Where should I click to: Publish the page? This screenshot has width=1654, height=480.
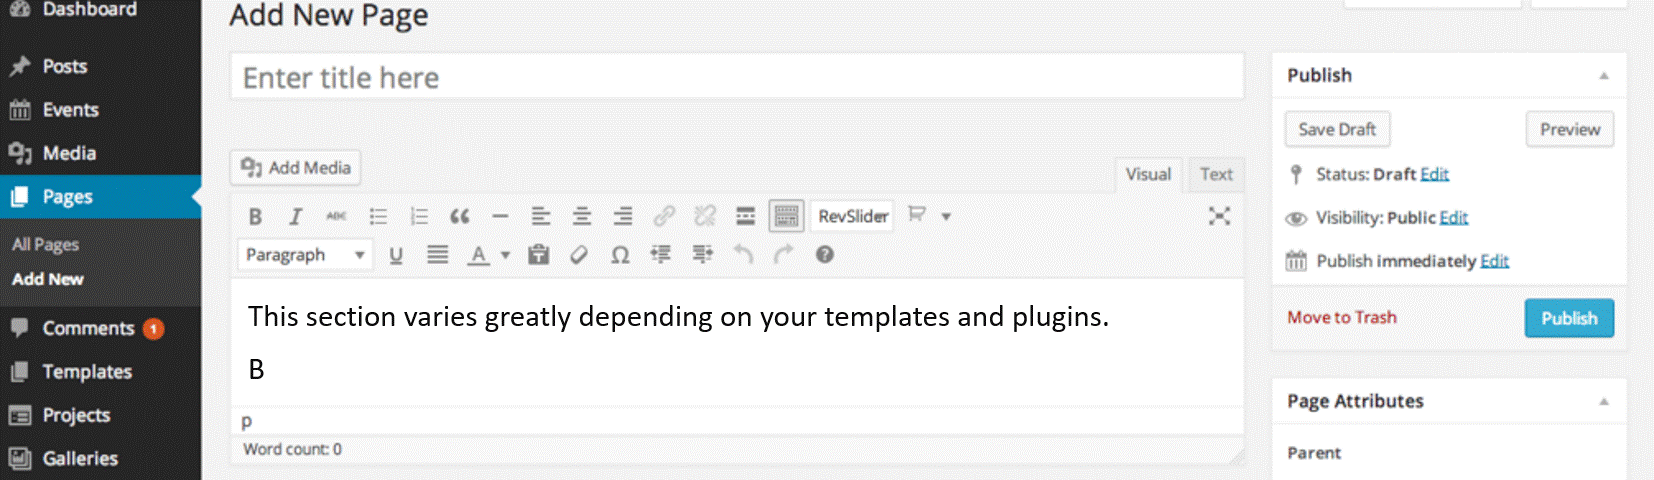[x=1569, y=318]
